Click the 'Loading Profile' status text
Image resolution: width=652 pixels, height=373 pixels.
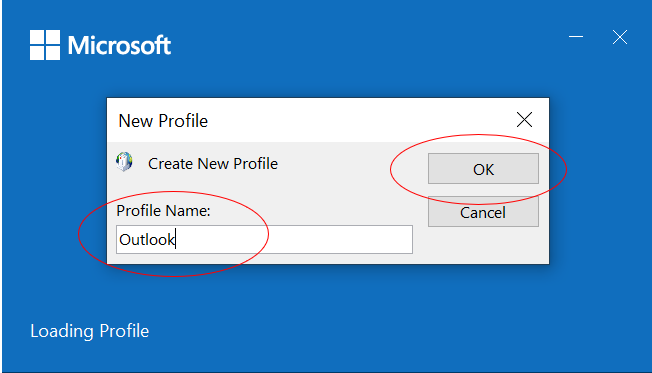point(89,331)
